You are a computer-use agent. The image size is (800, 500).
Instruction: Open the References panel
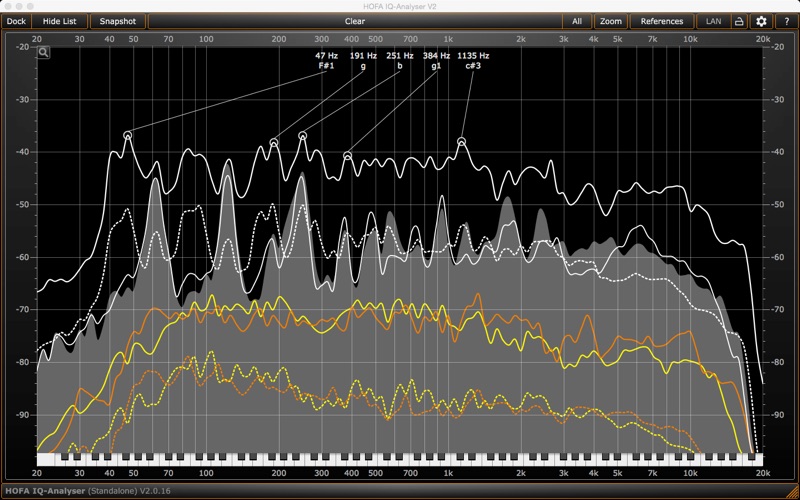pos(662,21)
